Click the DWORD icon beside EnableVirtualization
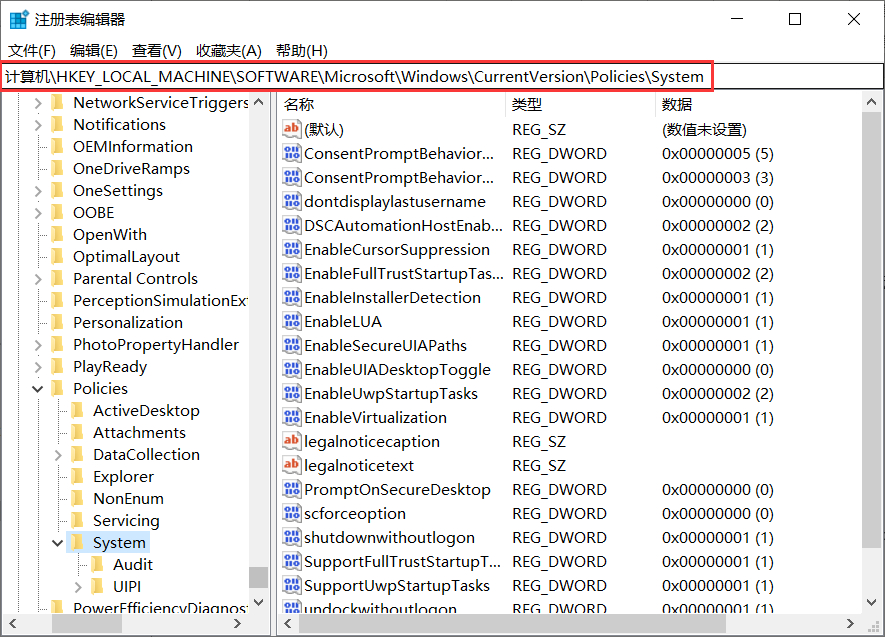 [293, 417]
